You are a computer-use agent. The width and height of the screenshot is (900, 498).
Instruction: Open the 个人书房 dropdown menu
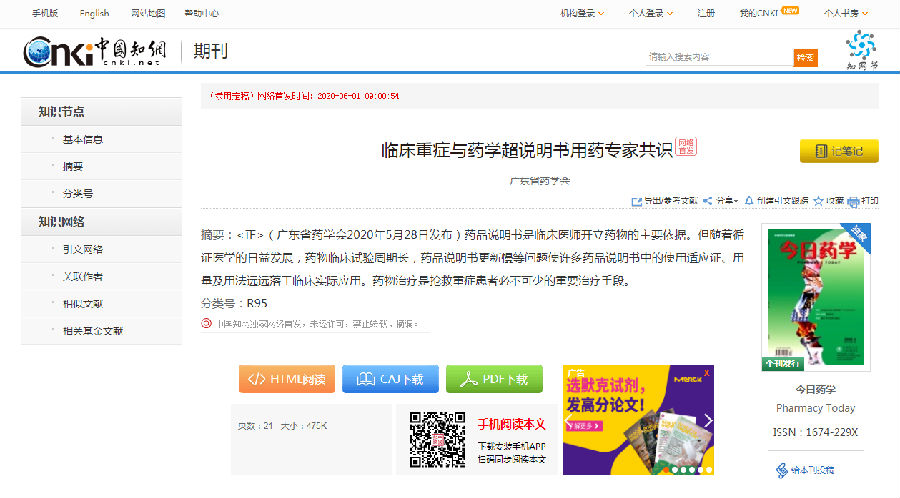click(846, 13)
